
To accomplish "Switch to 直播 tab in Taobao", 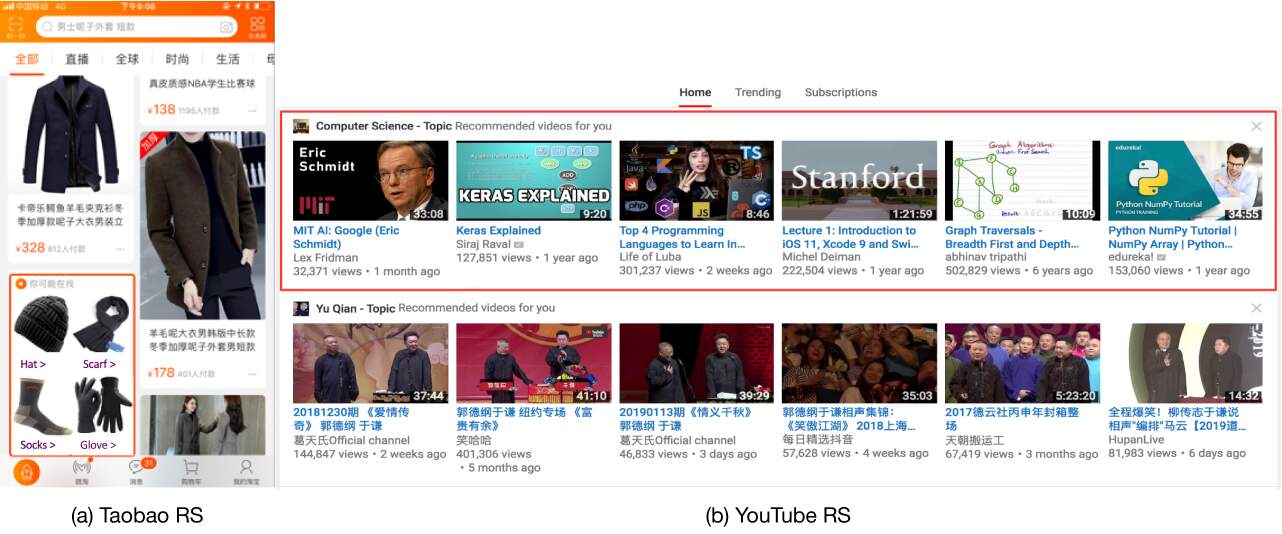I will point(77,59).
